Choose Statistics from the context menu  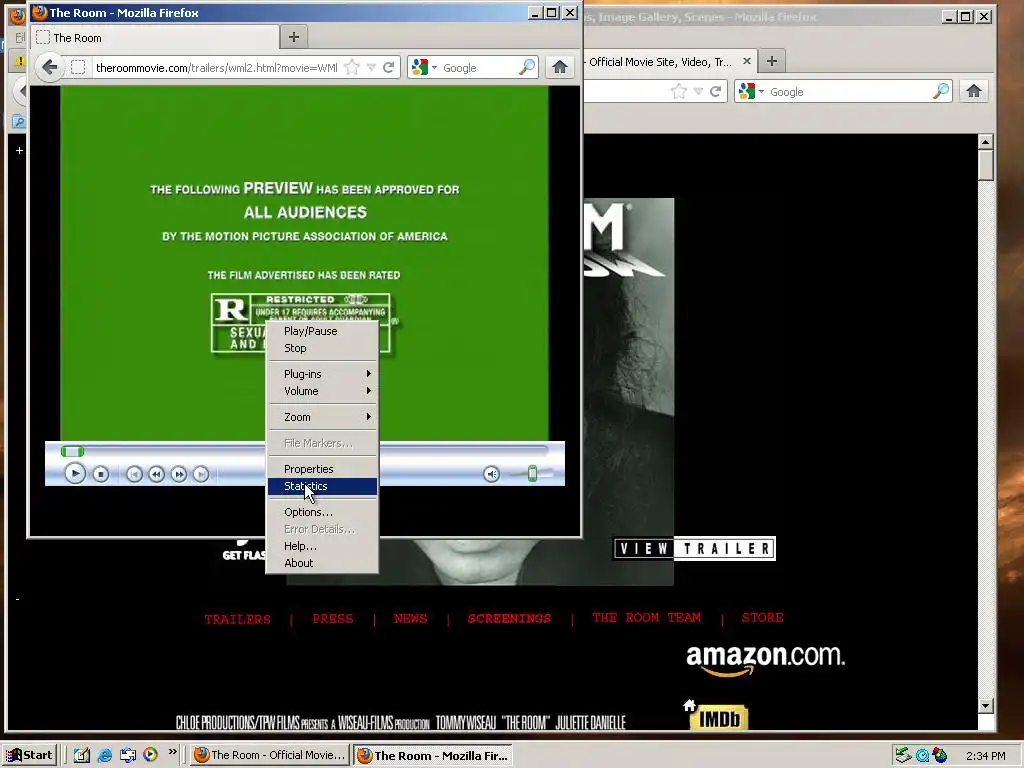tap(323, 486)
